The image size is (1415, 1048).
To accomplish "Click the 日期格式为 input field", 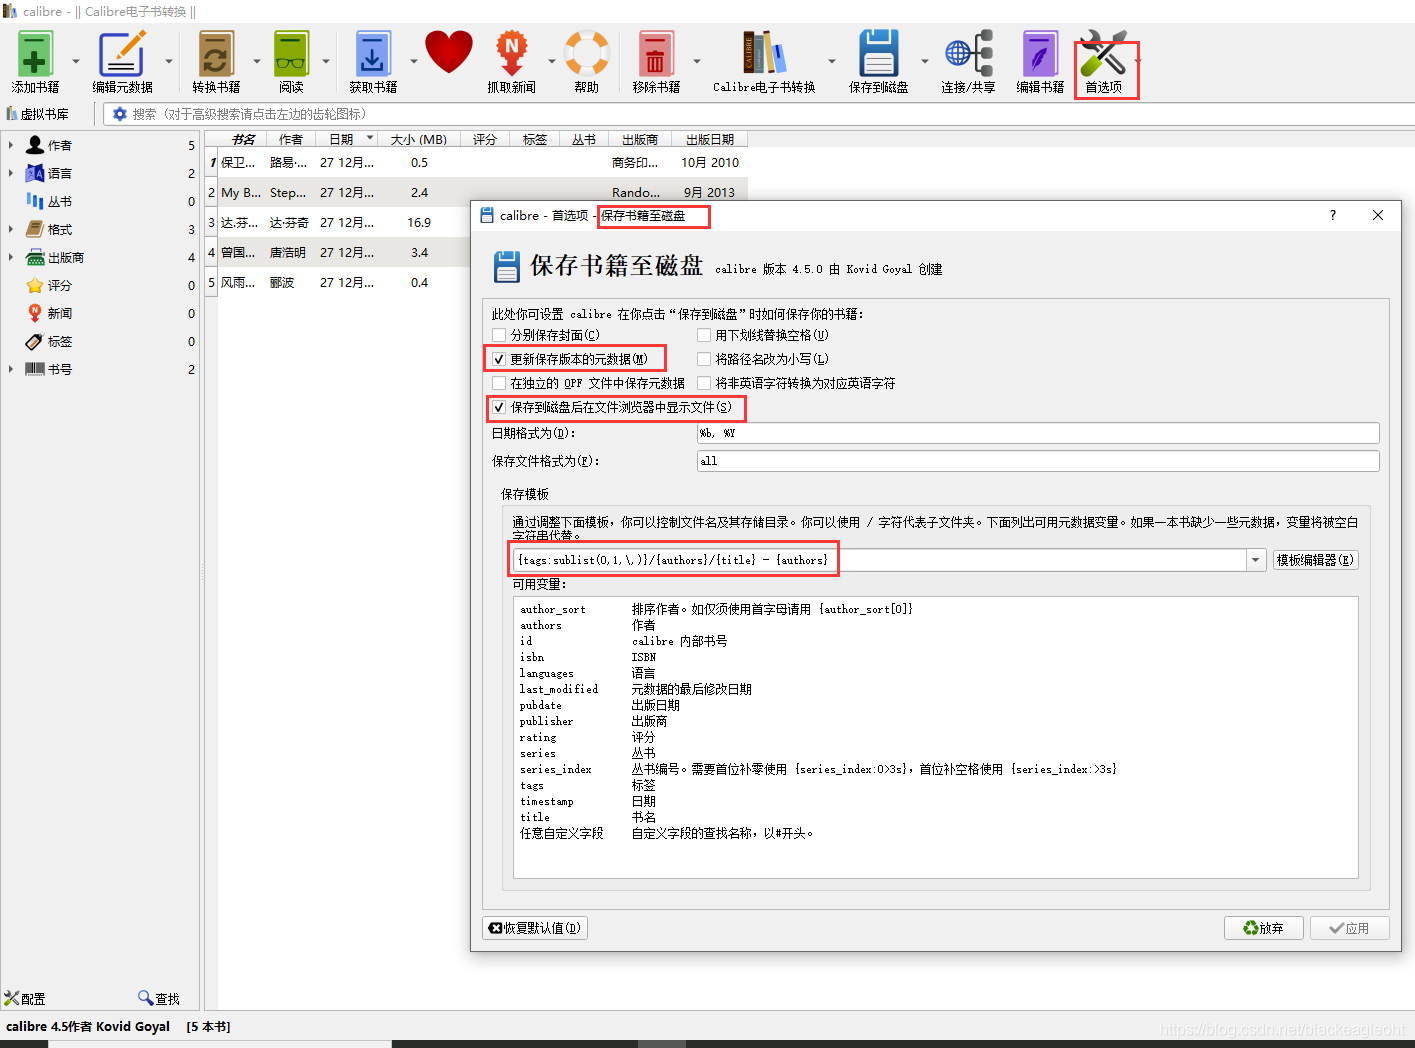I will click(1038, 433).
